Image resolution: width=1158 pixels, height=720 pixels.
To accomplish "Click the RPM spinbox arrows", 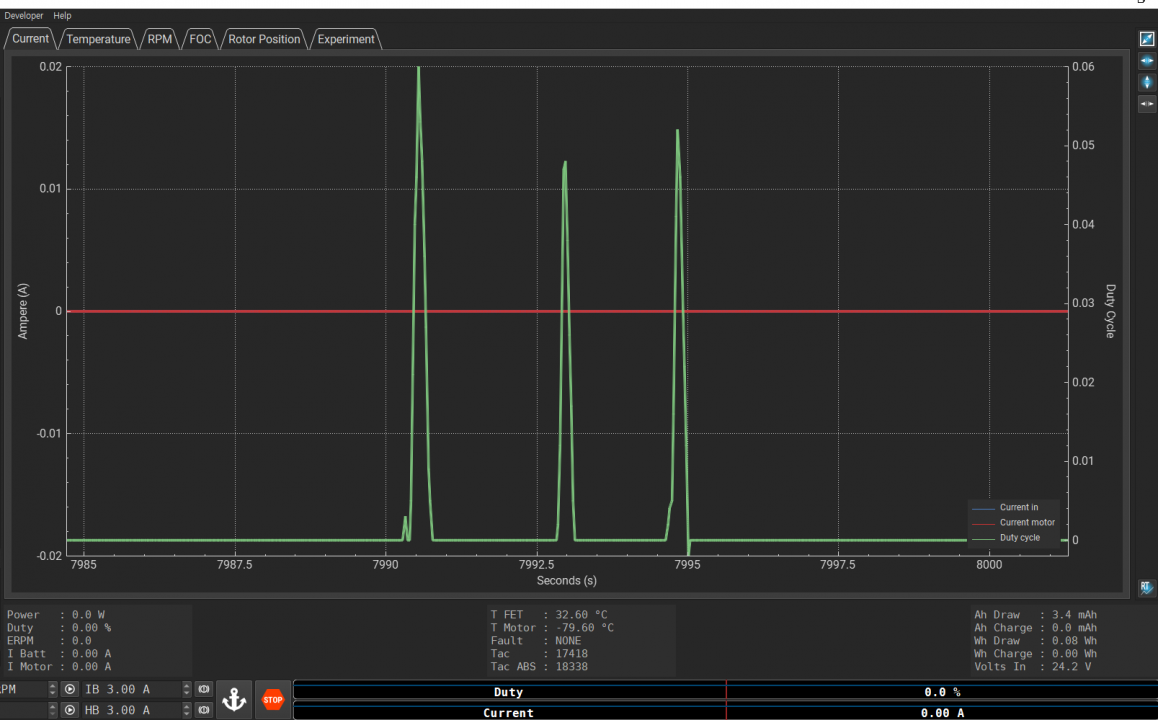I will (52, 689).
